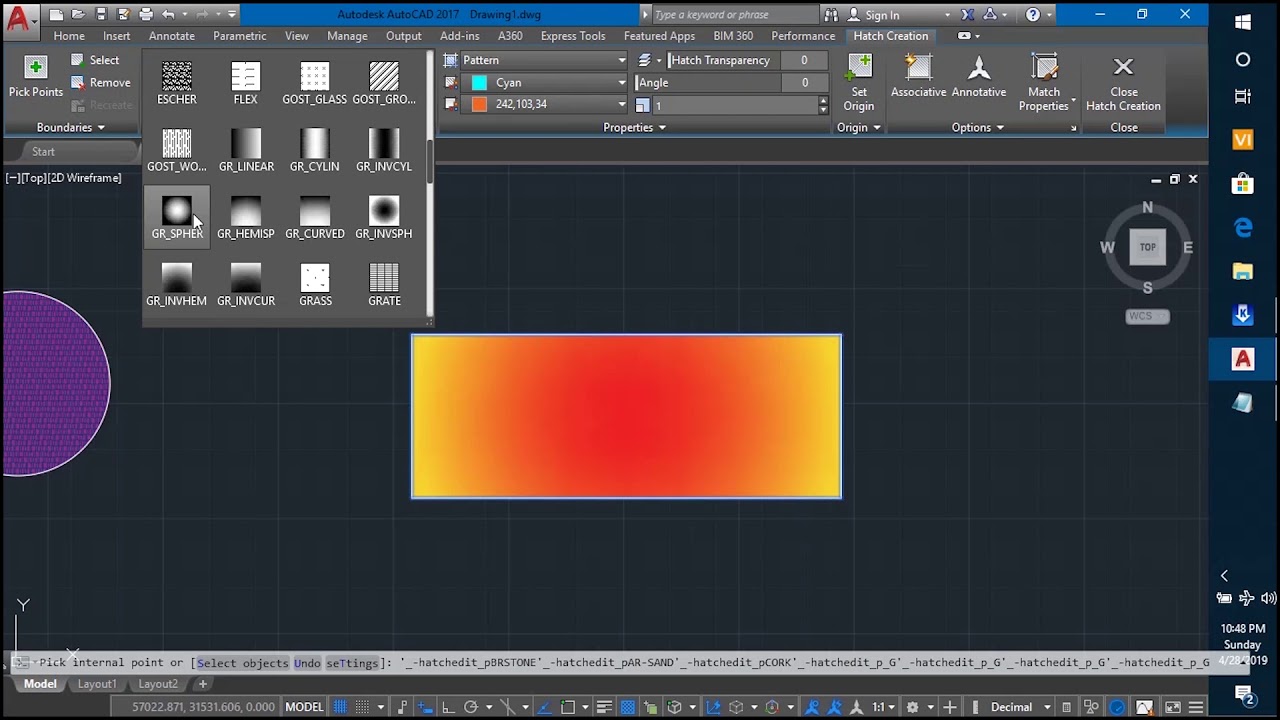Click the keyword search input field
Screen dimensions: 1280x720
coord(733,15)
